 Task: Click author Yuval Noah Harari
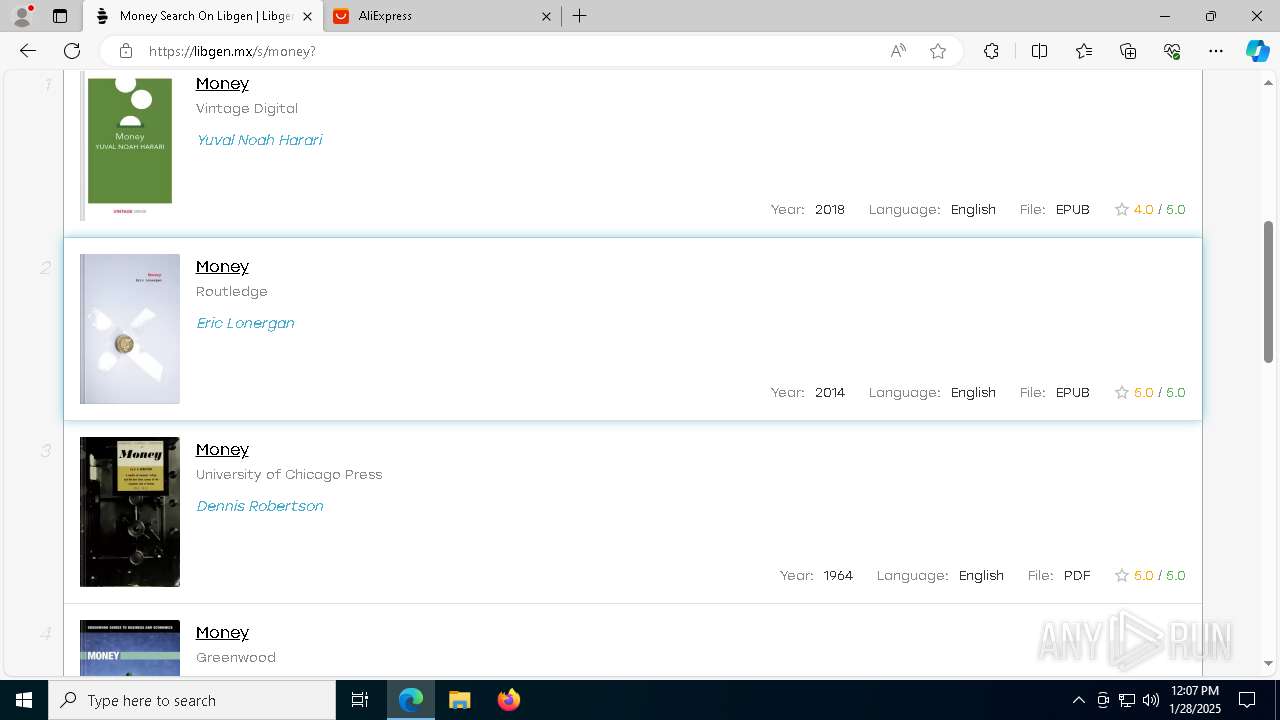[x=259, y=140]
